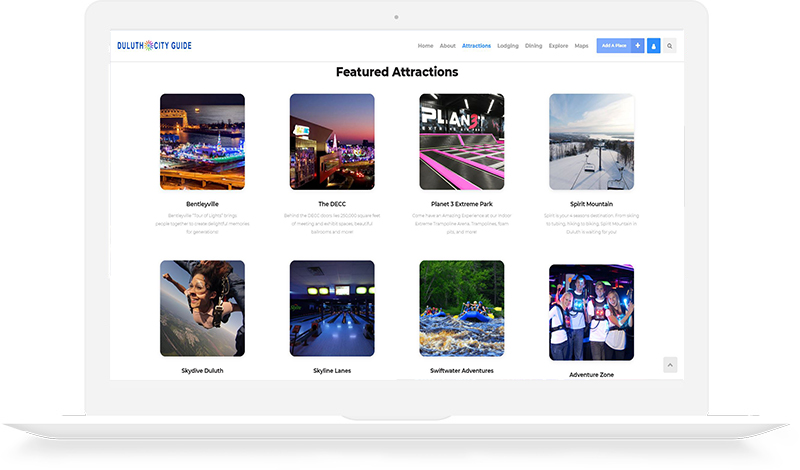Open the Home menu item
This screenshot has height=470, width=800.
click(425, 46)
